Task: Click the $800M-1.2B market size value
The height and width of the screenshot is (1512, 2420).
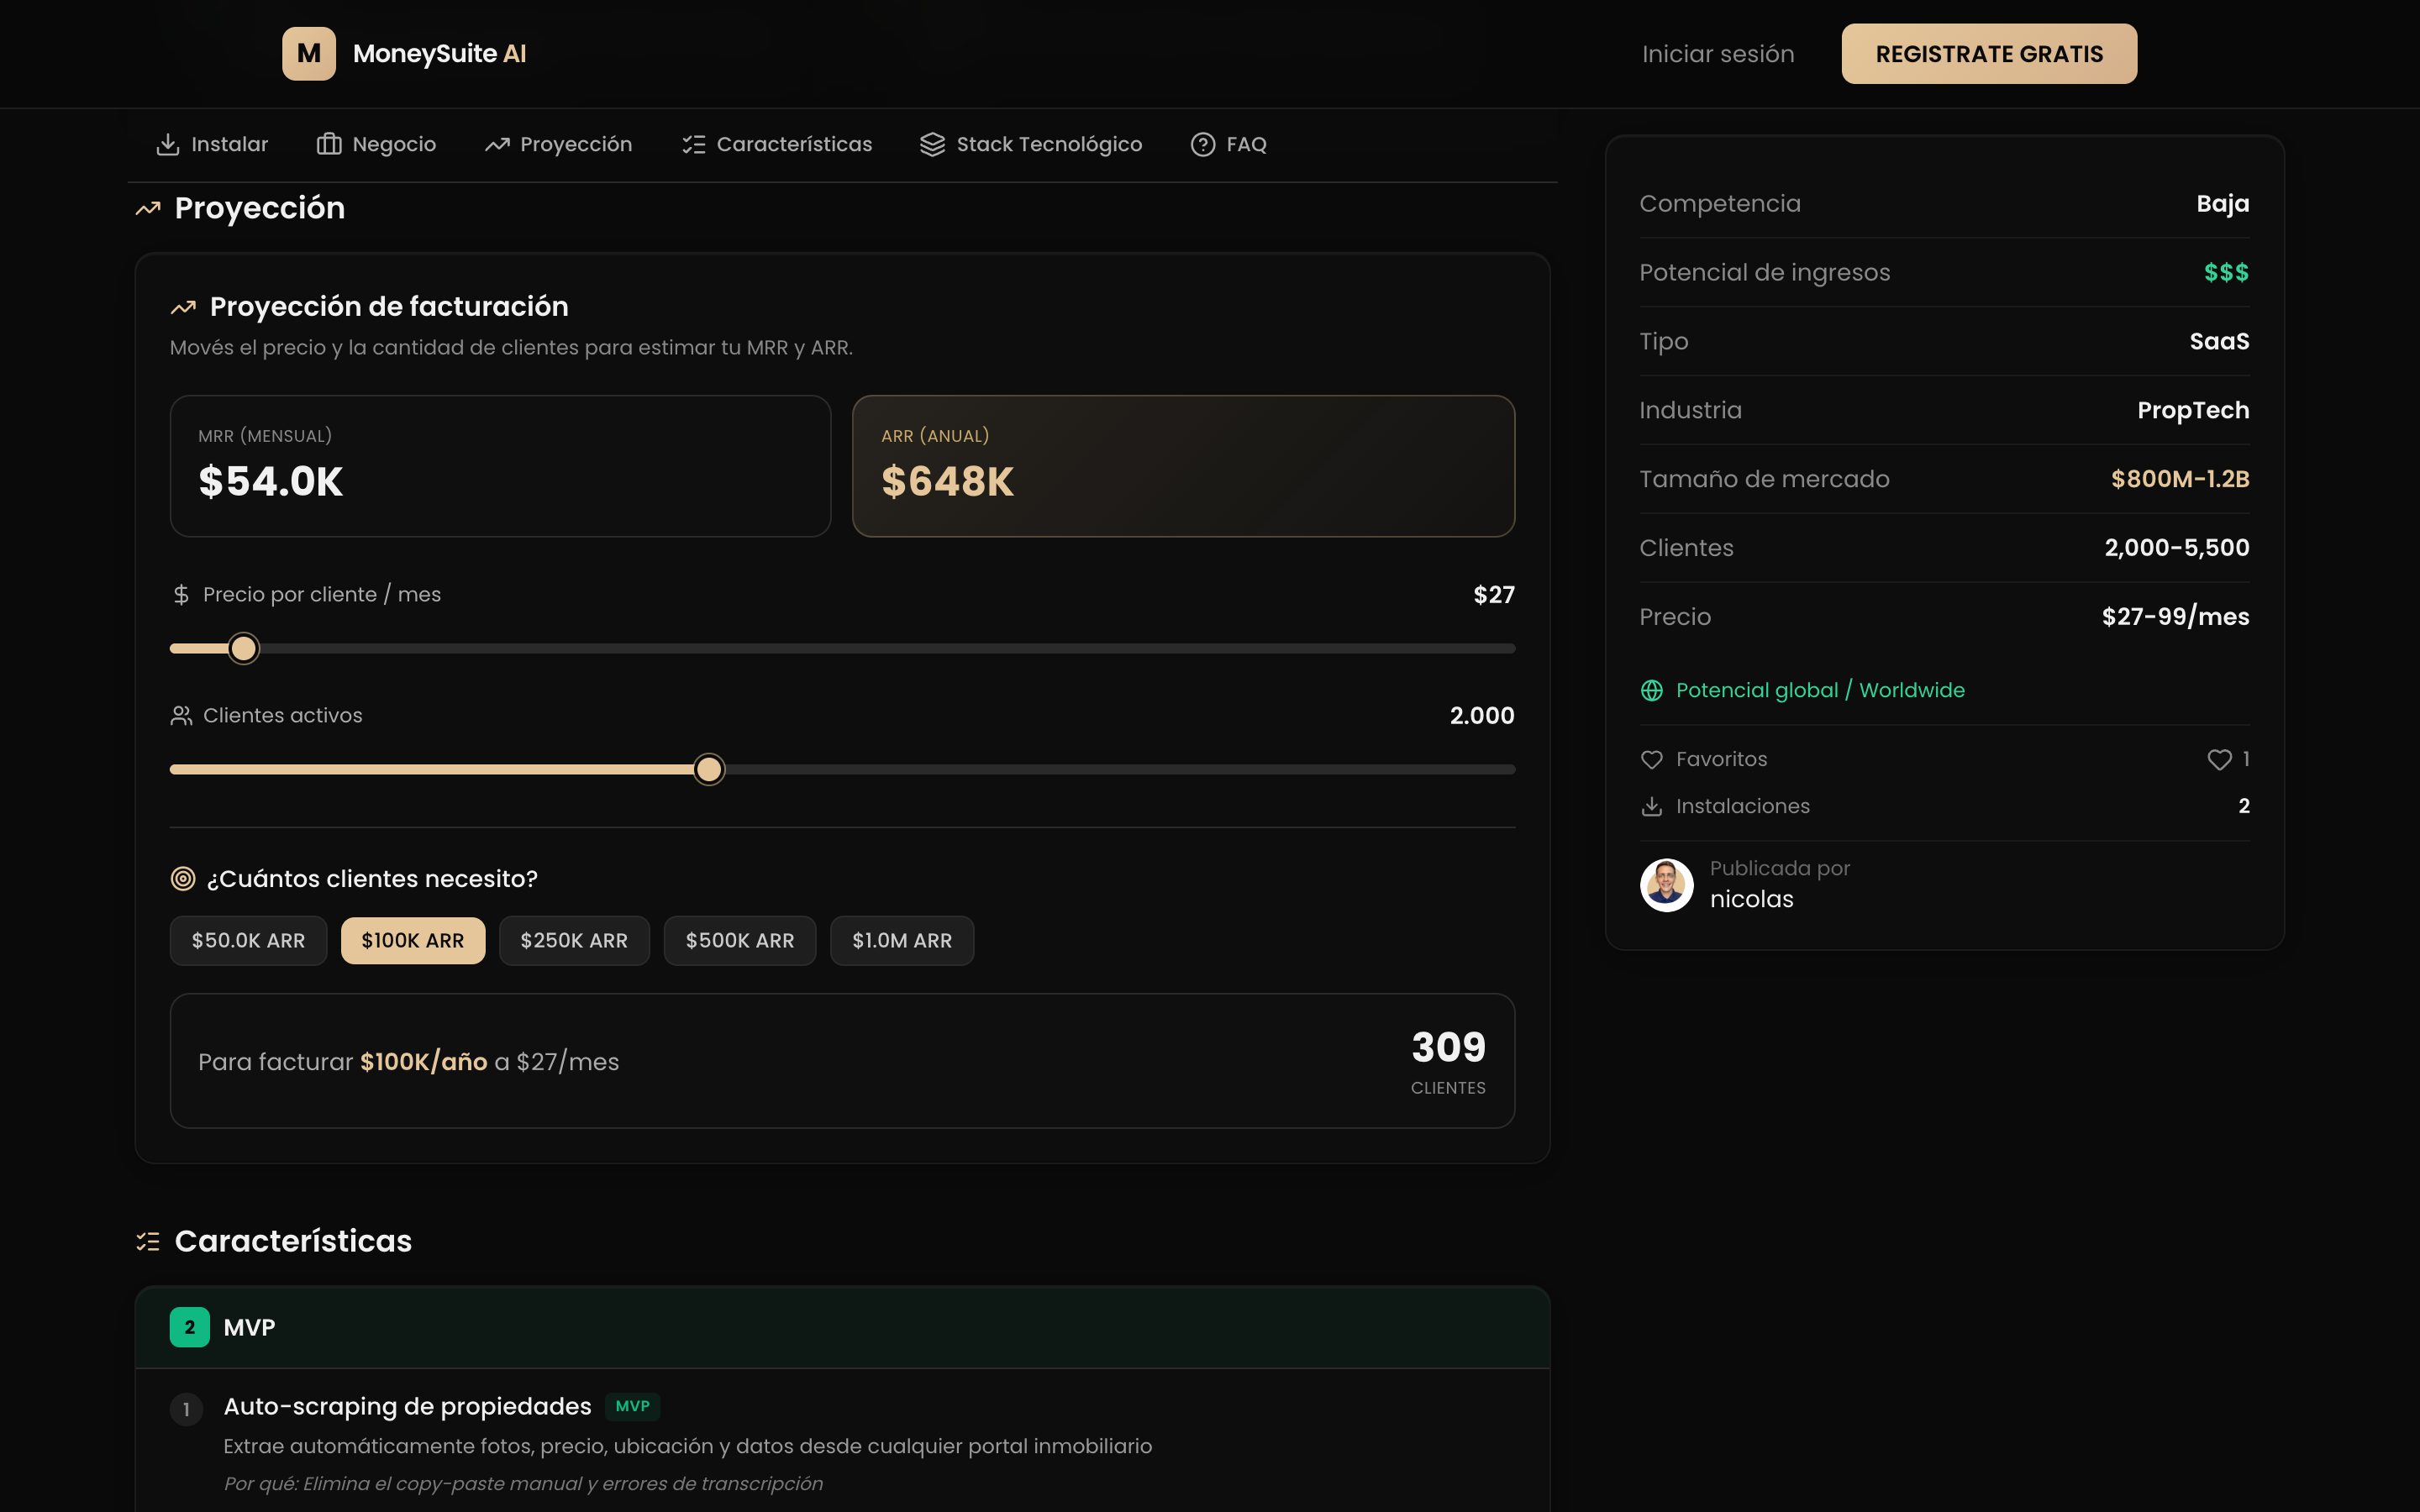Action: coord(2180,480)
